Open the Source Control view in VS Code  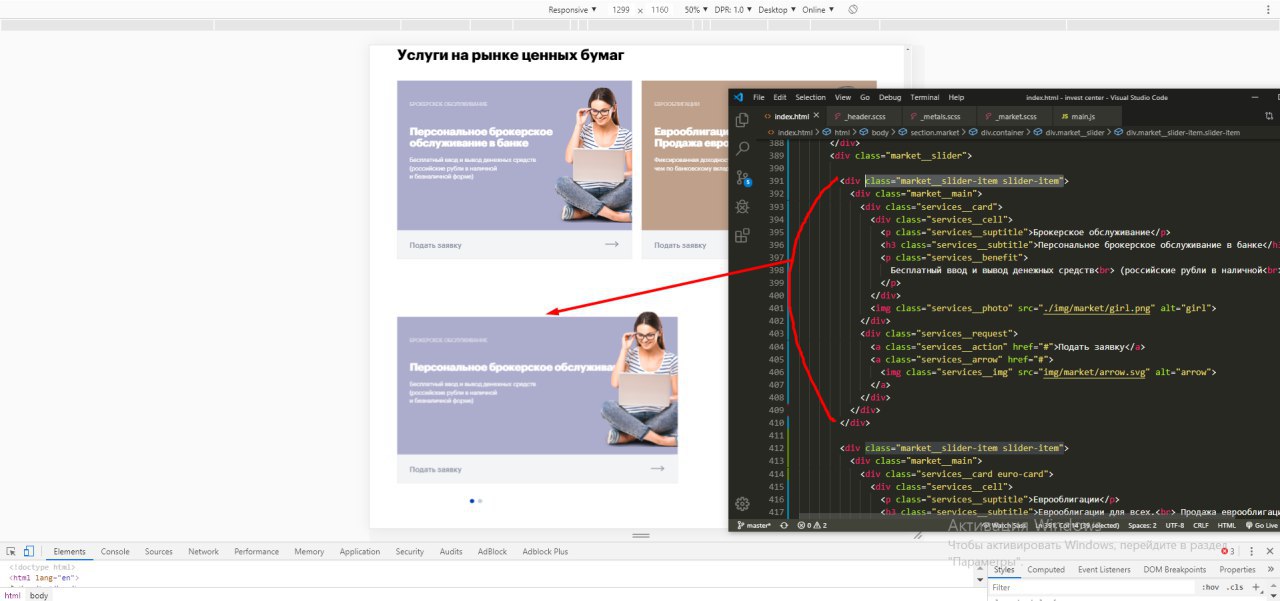[742, 178]
